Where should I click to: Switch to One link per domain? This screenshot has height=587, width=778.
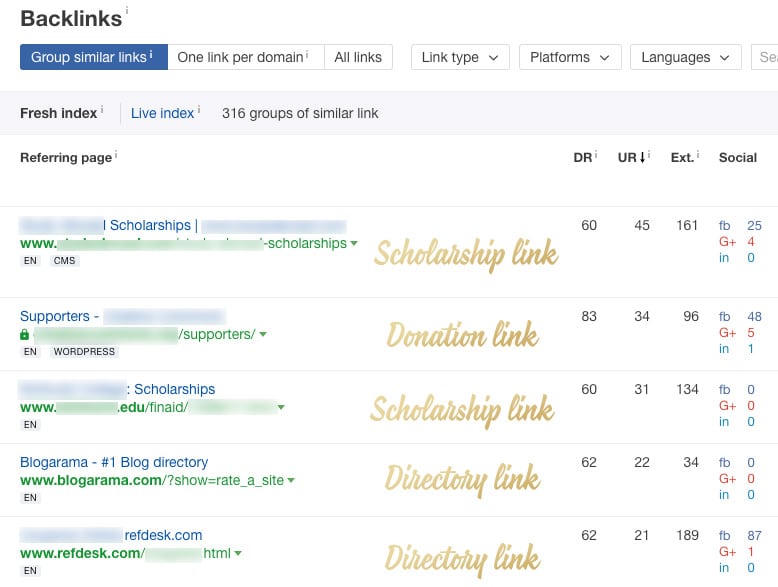246,57
